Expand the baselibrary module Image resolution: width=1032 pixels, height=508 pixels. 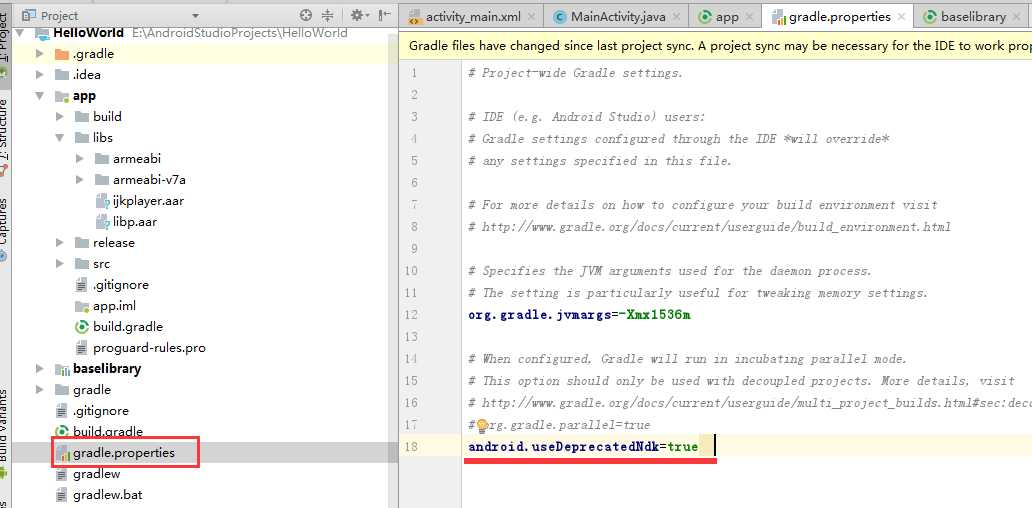pyautogui.click(x=39, y=368)
